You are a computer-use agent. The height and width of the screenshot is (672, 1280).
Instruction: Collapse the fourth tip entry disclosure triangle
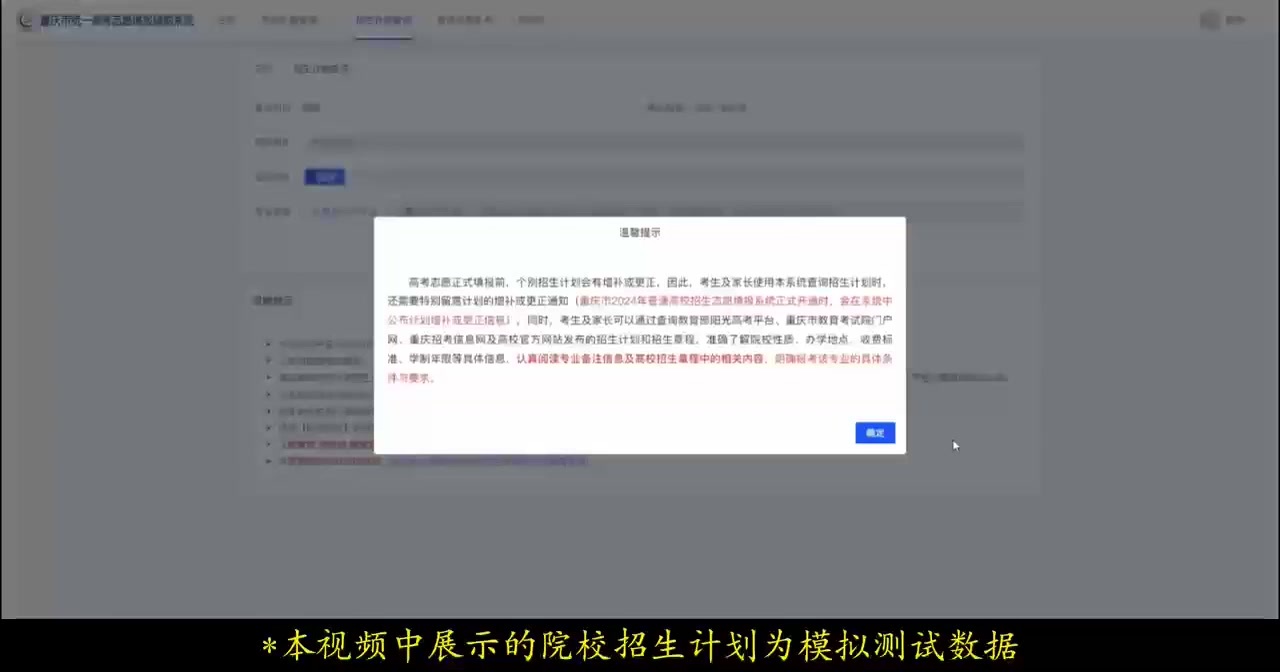[x=268, y=394]
